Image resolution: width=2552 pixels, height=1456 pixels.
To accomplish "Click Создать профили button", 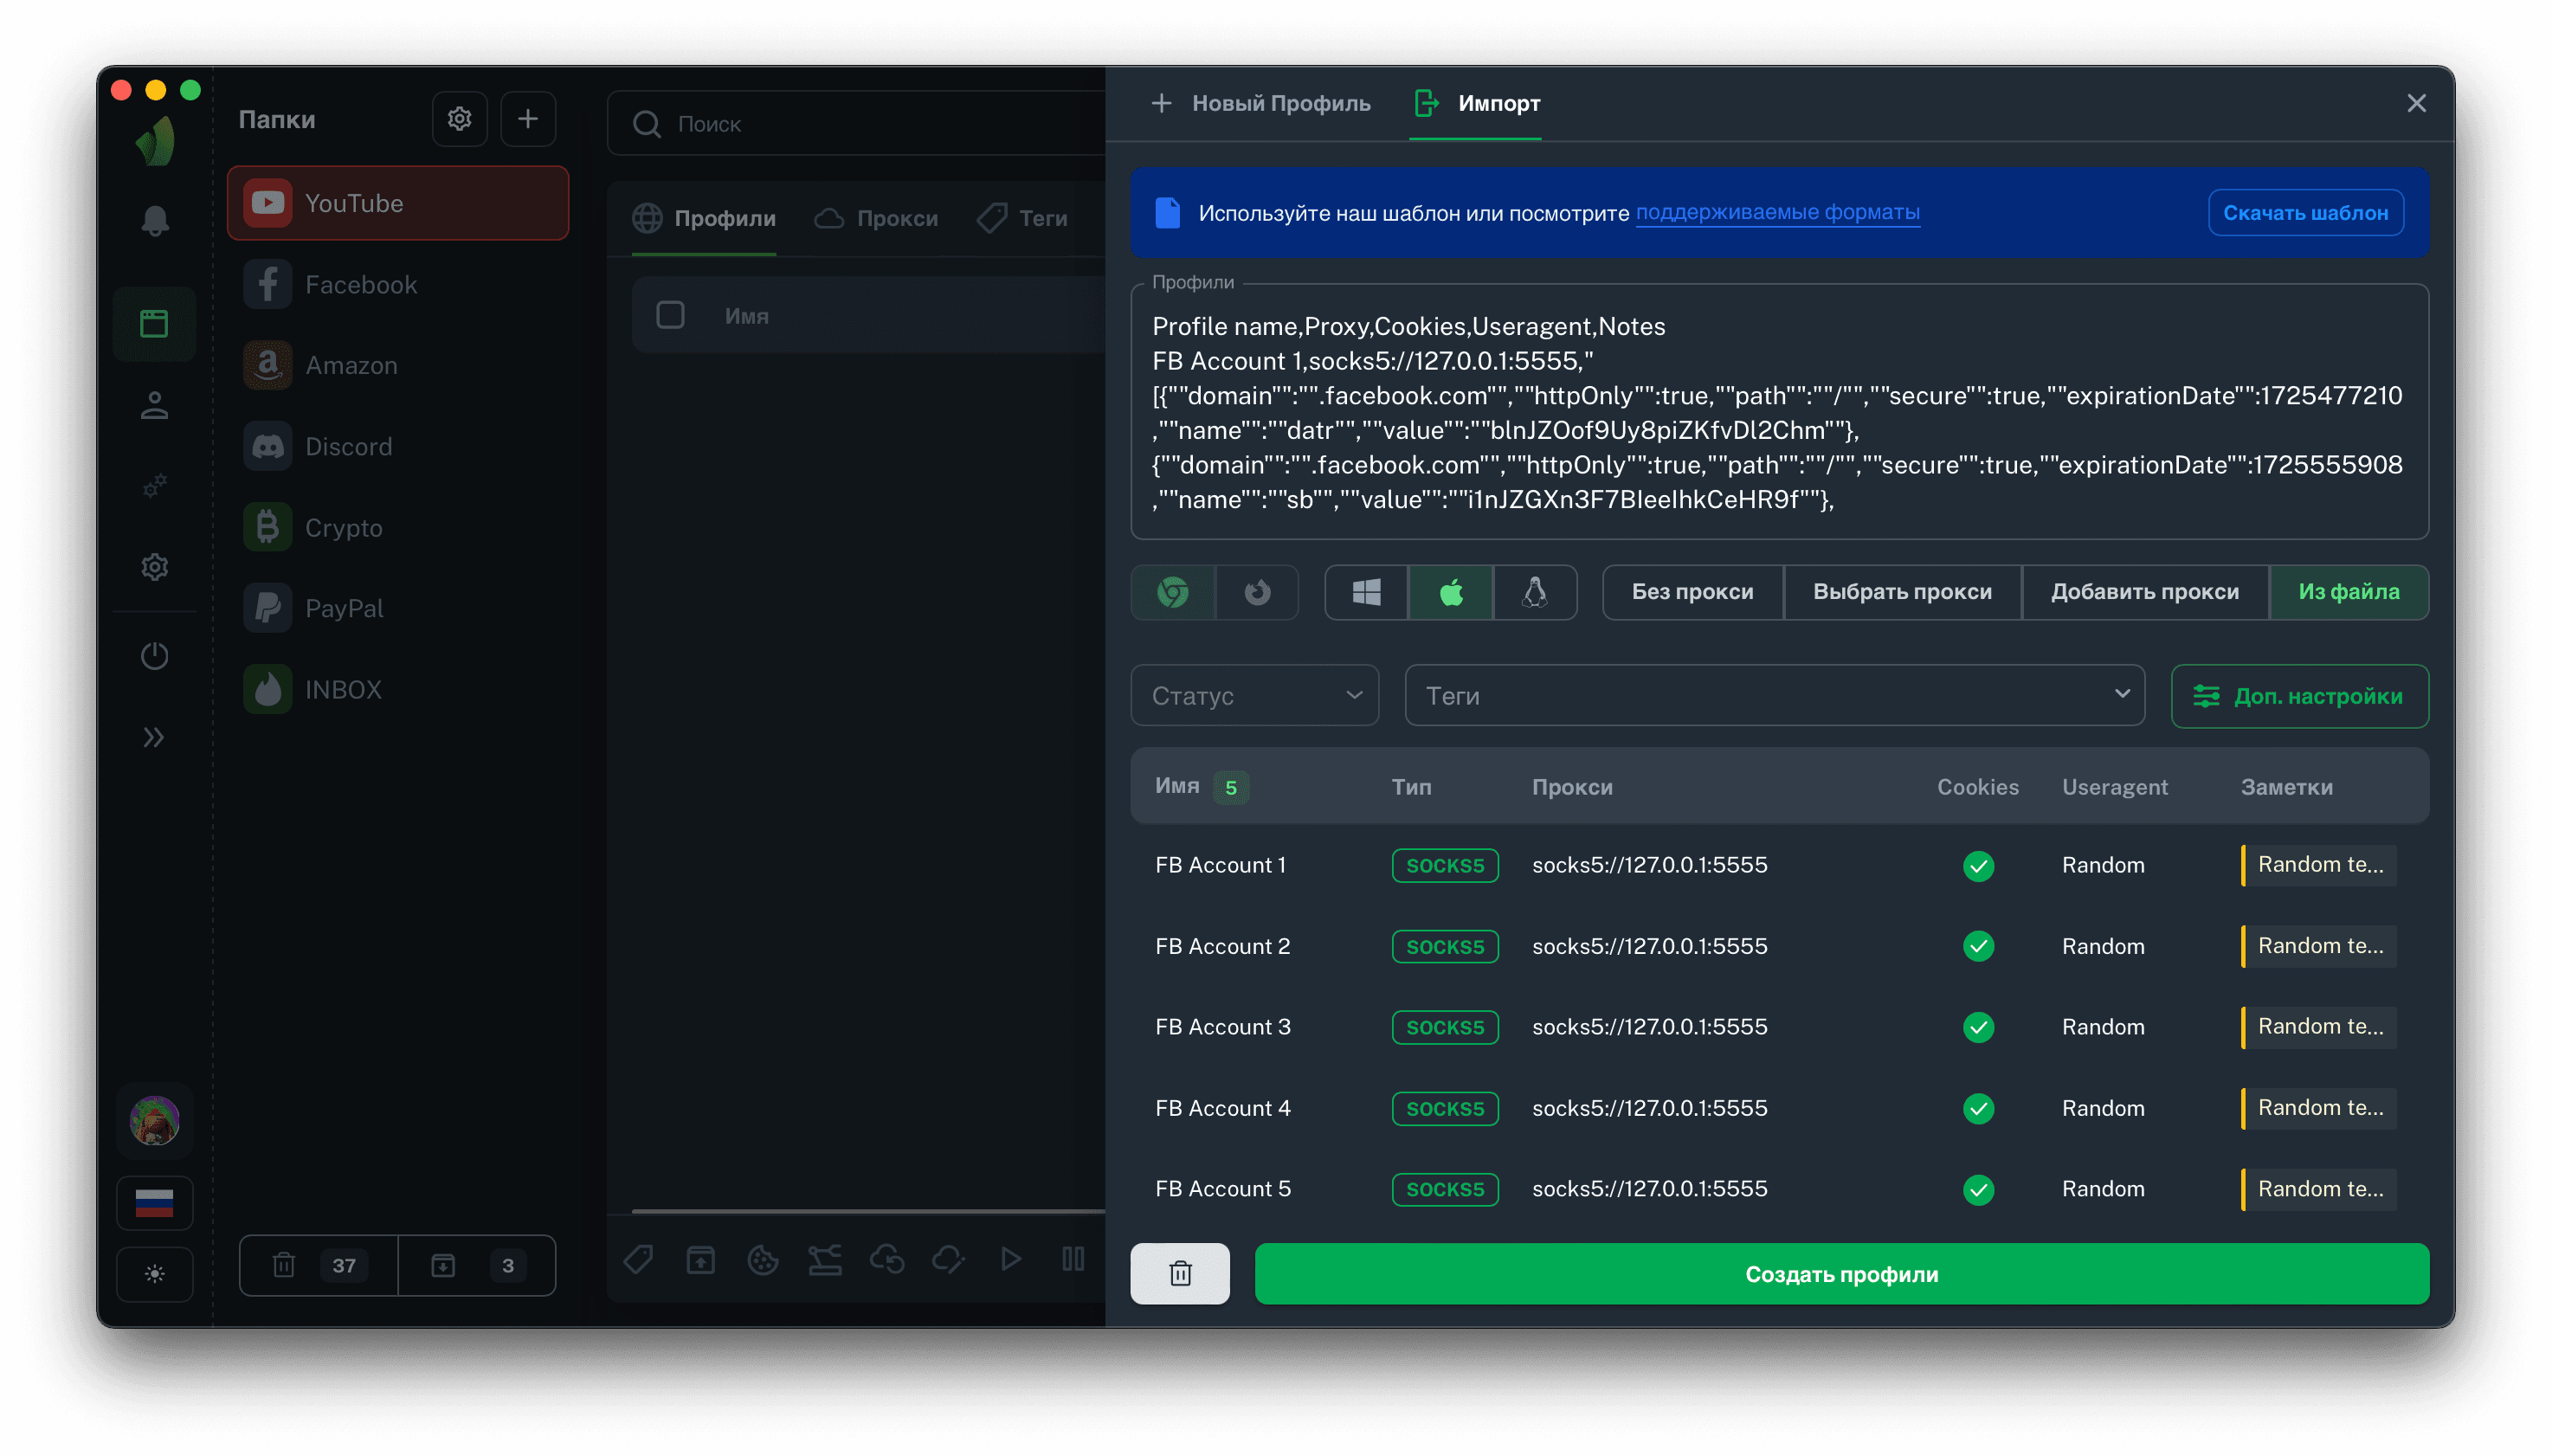I will click(1841, 1273).
